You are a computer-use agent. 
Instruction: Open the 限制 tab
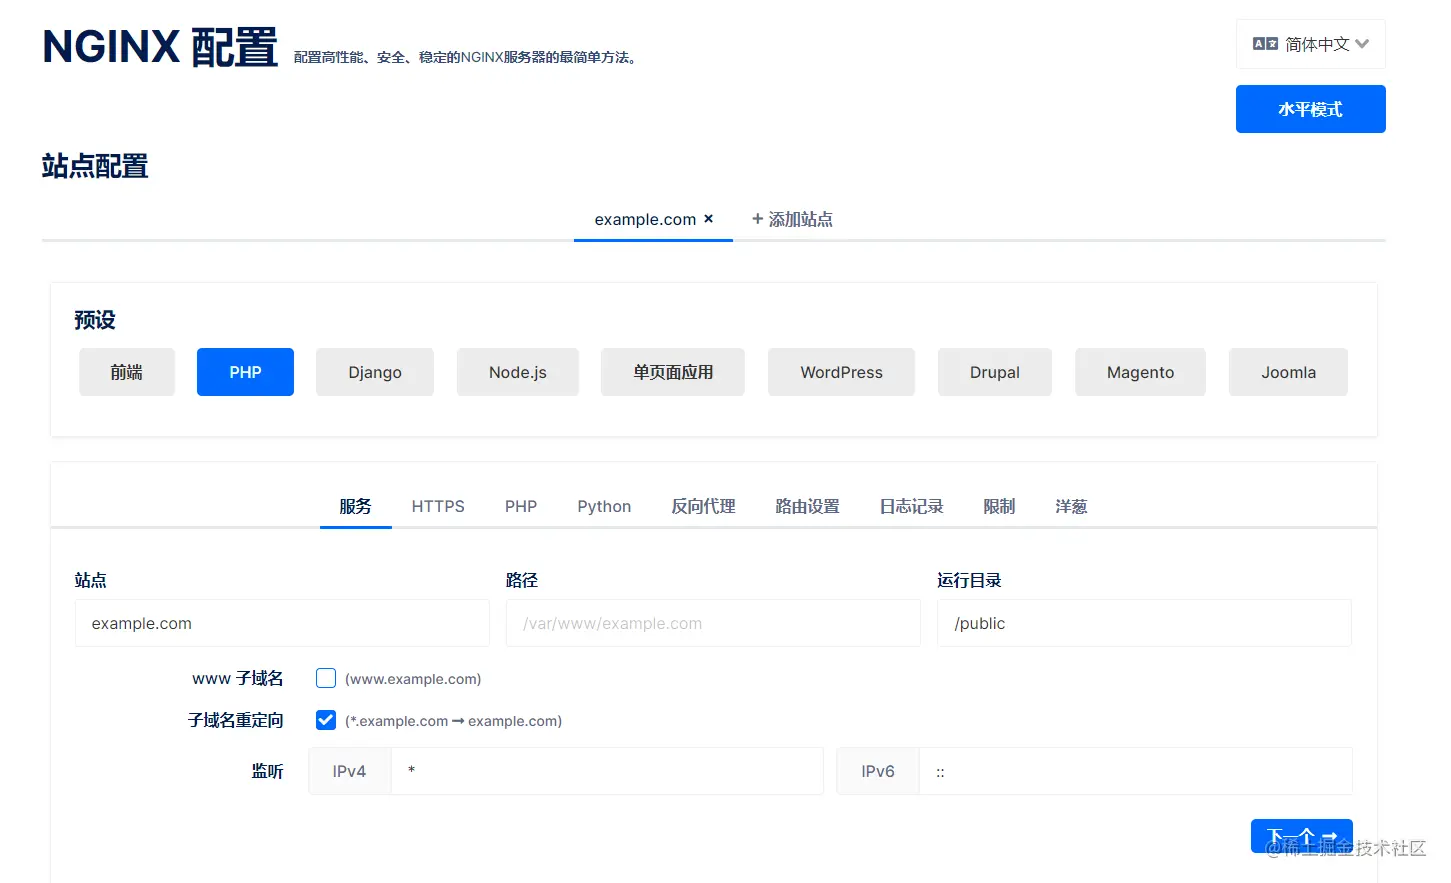[x=999, y=506]
